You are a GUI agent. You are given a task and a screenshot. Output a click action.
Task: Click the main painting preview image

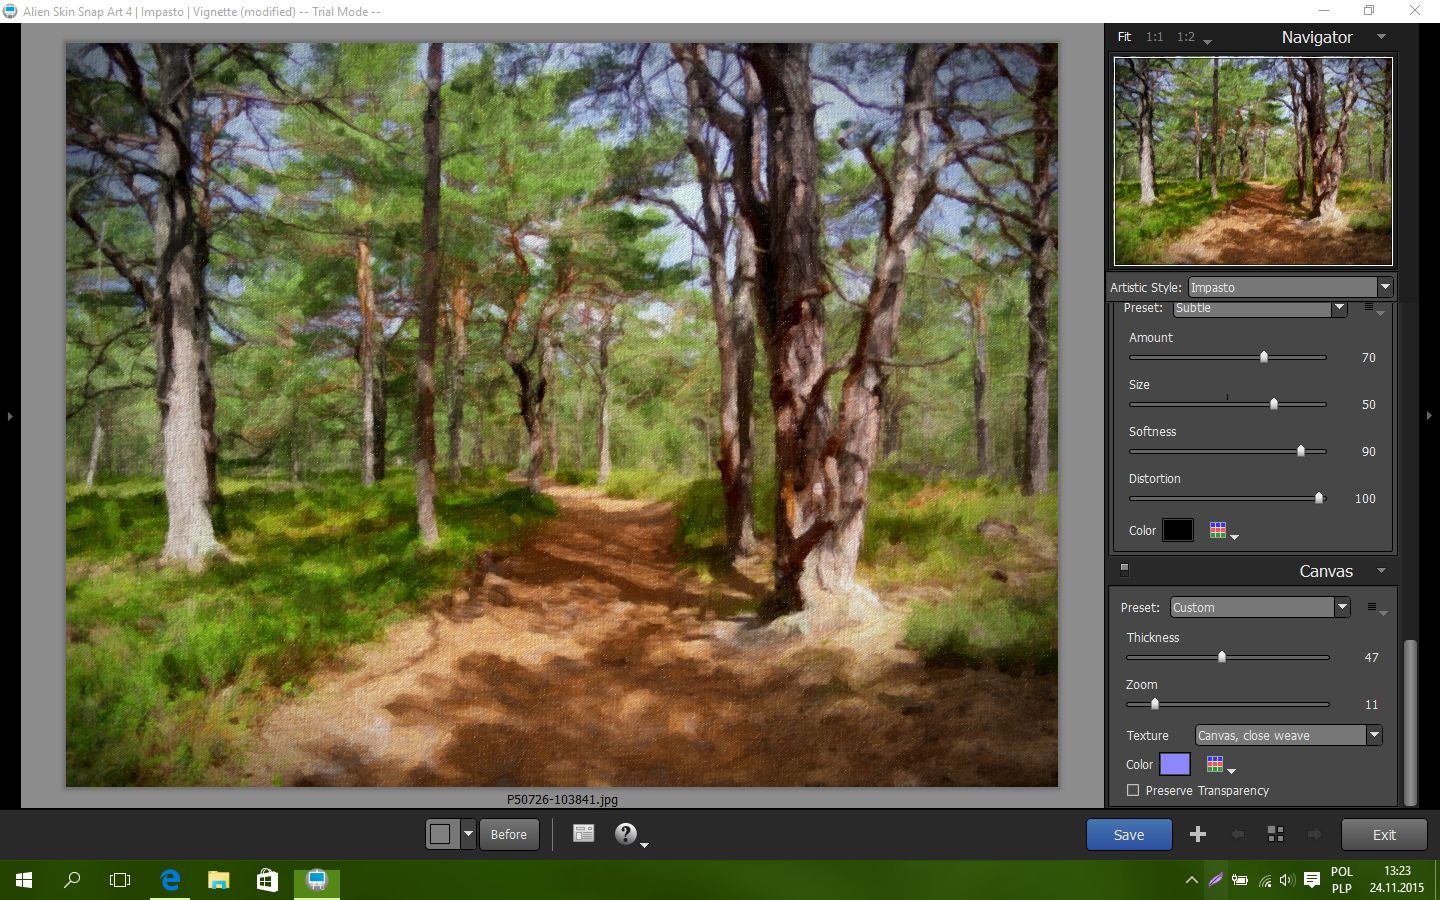562,415
